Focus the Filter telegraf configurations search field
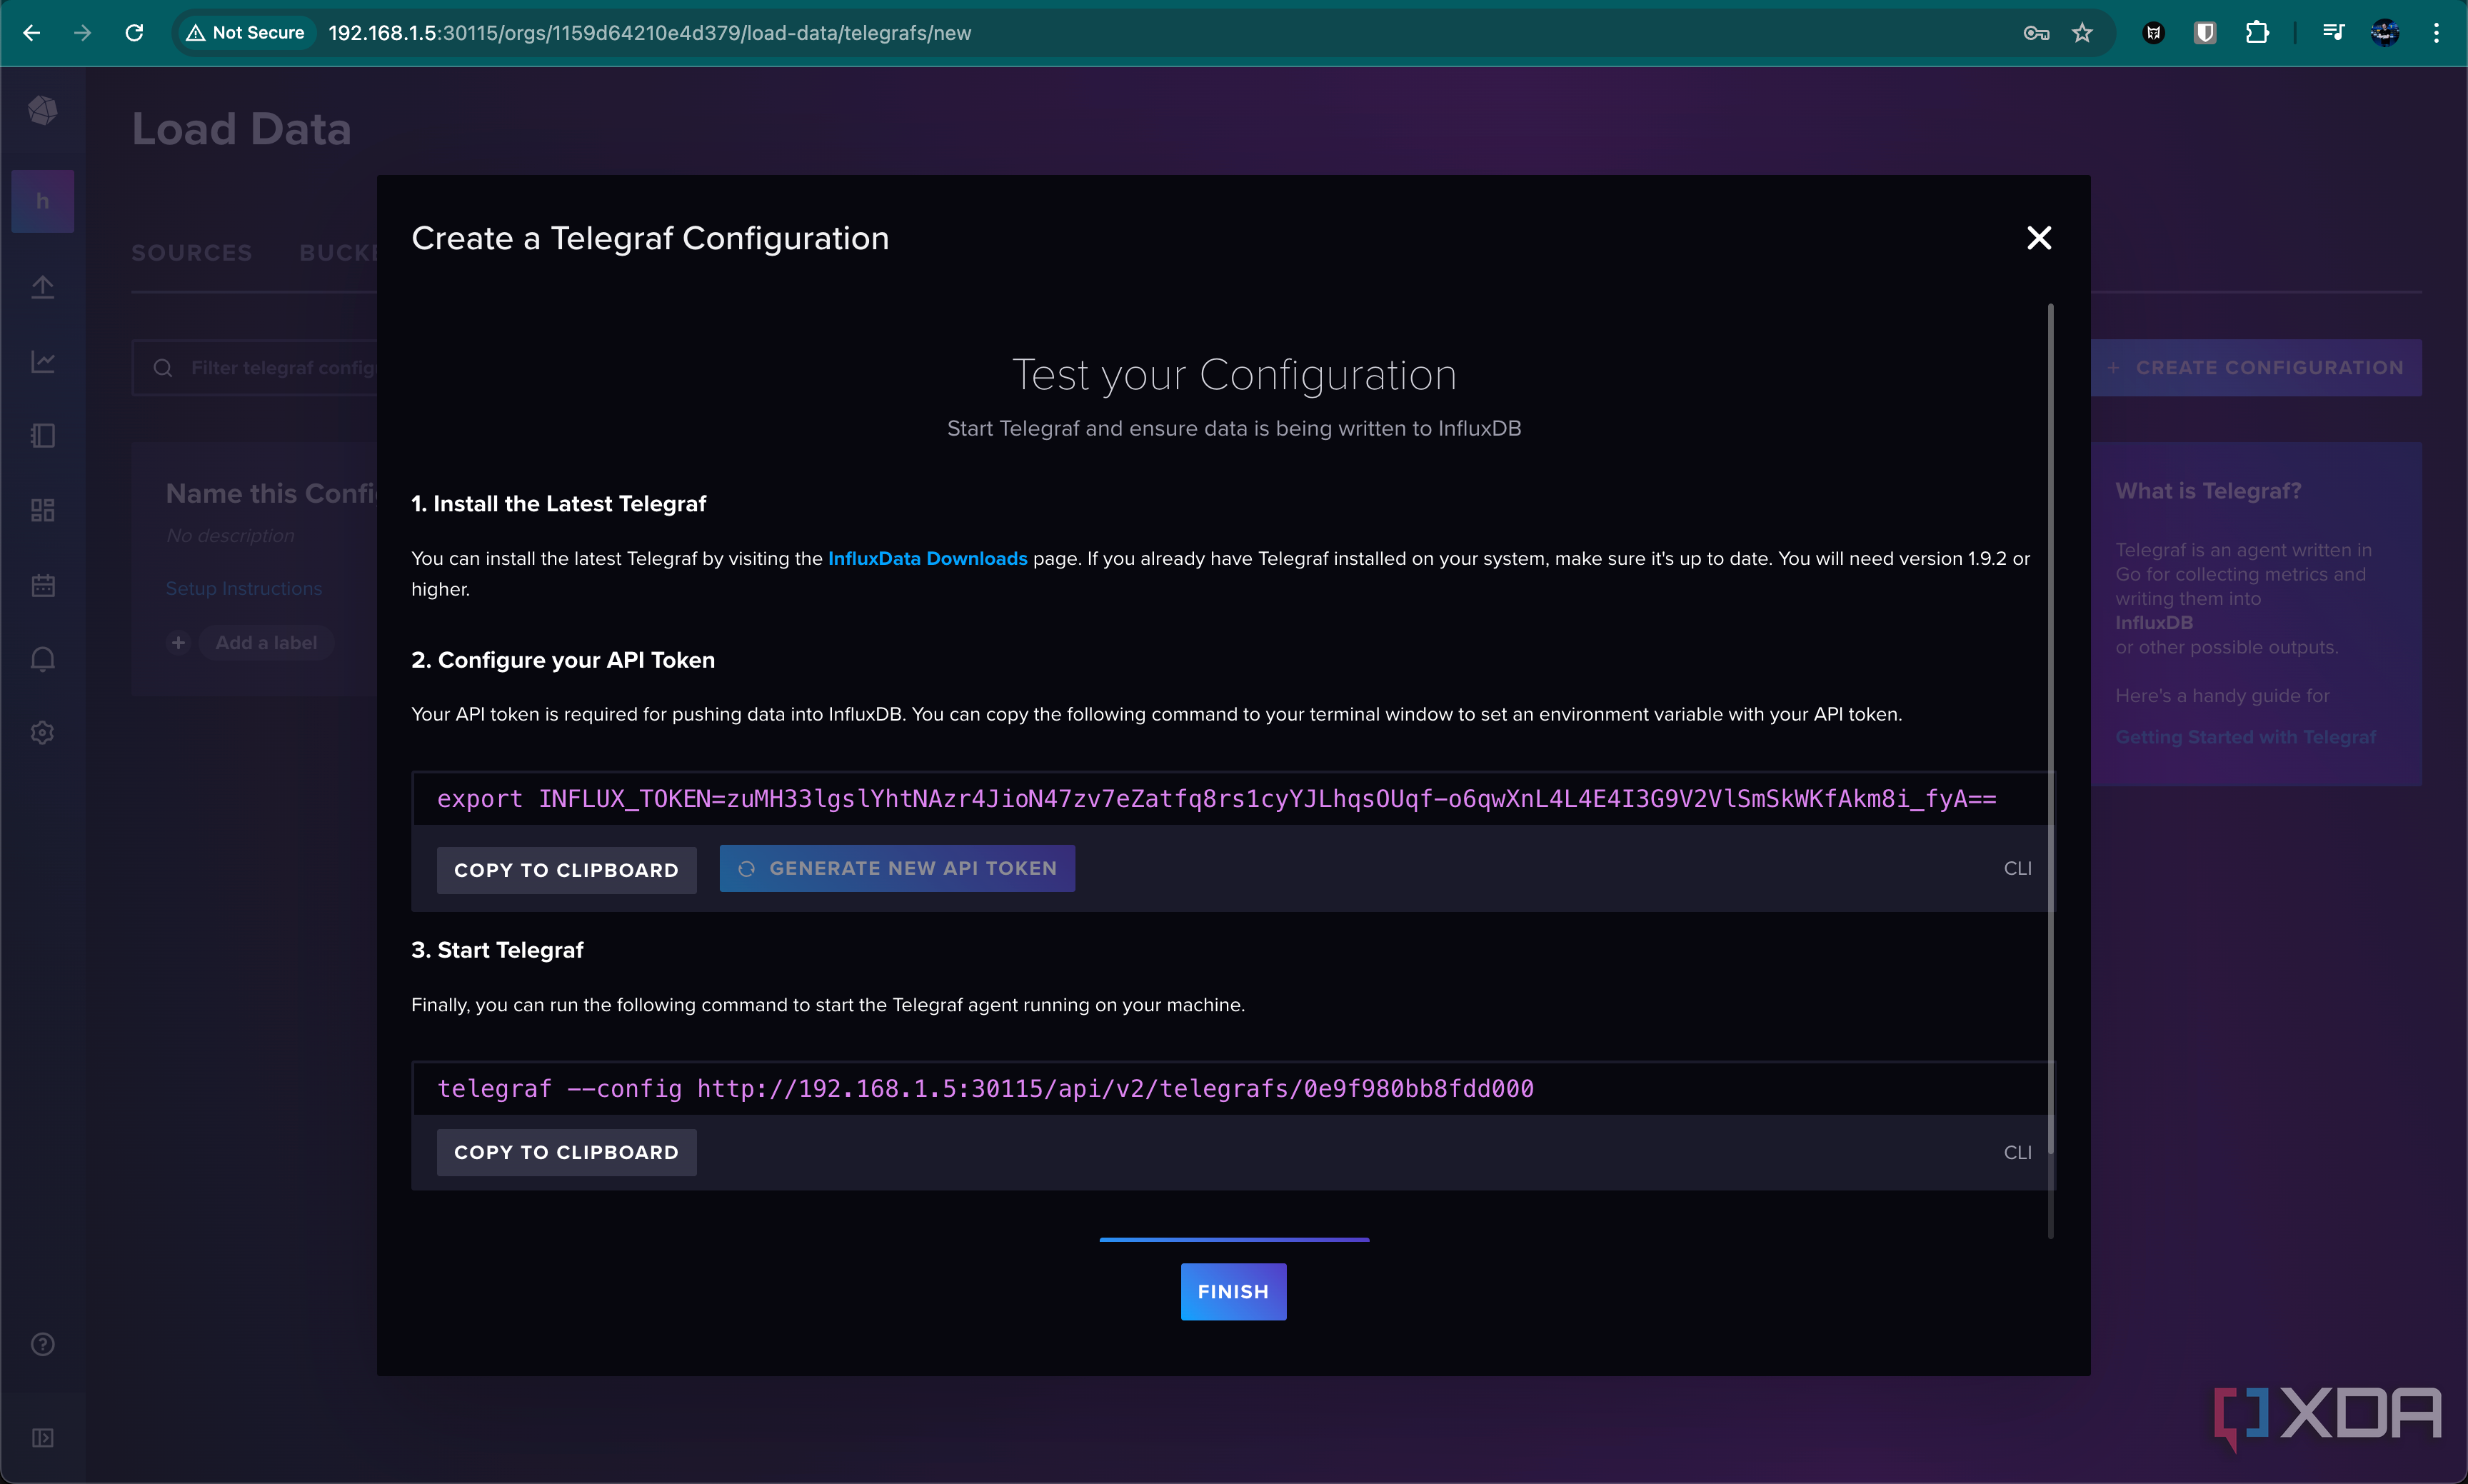This screenshot has height=1484, width=2468. coord(255,367)
